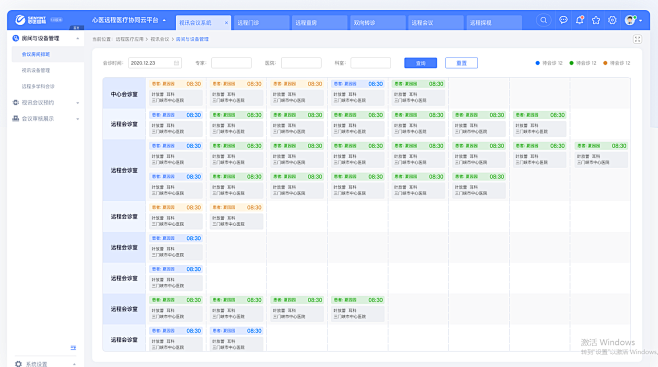The height and width of the screenshot is (367, 658).
Task: Collapse the sidebar with the bottom toggle icon
Action: pyautogui.click(x=73, y=348)
